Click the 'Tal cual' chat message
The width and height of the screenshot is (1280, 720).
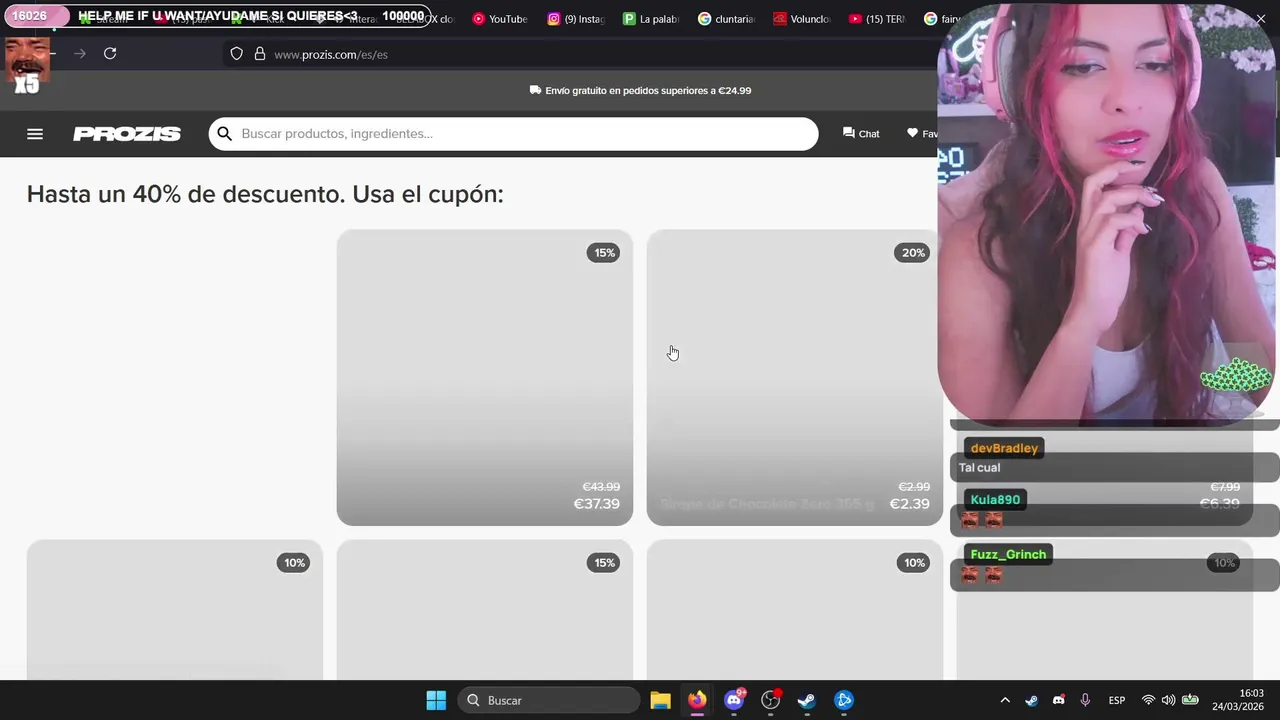(x=979, y=468)
